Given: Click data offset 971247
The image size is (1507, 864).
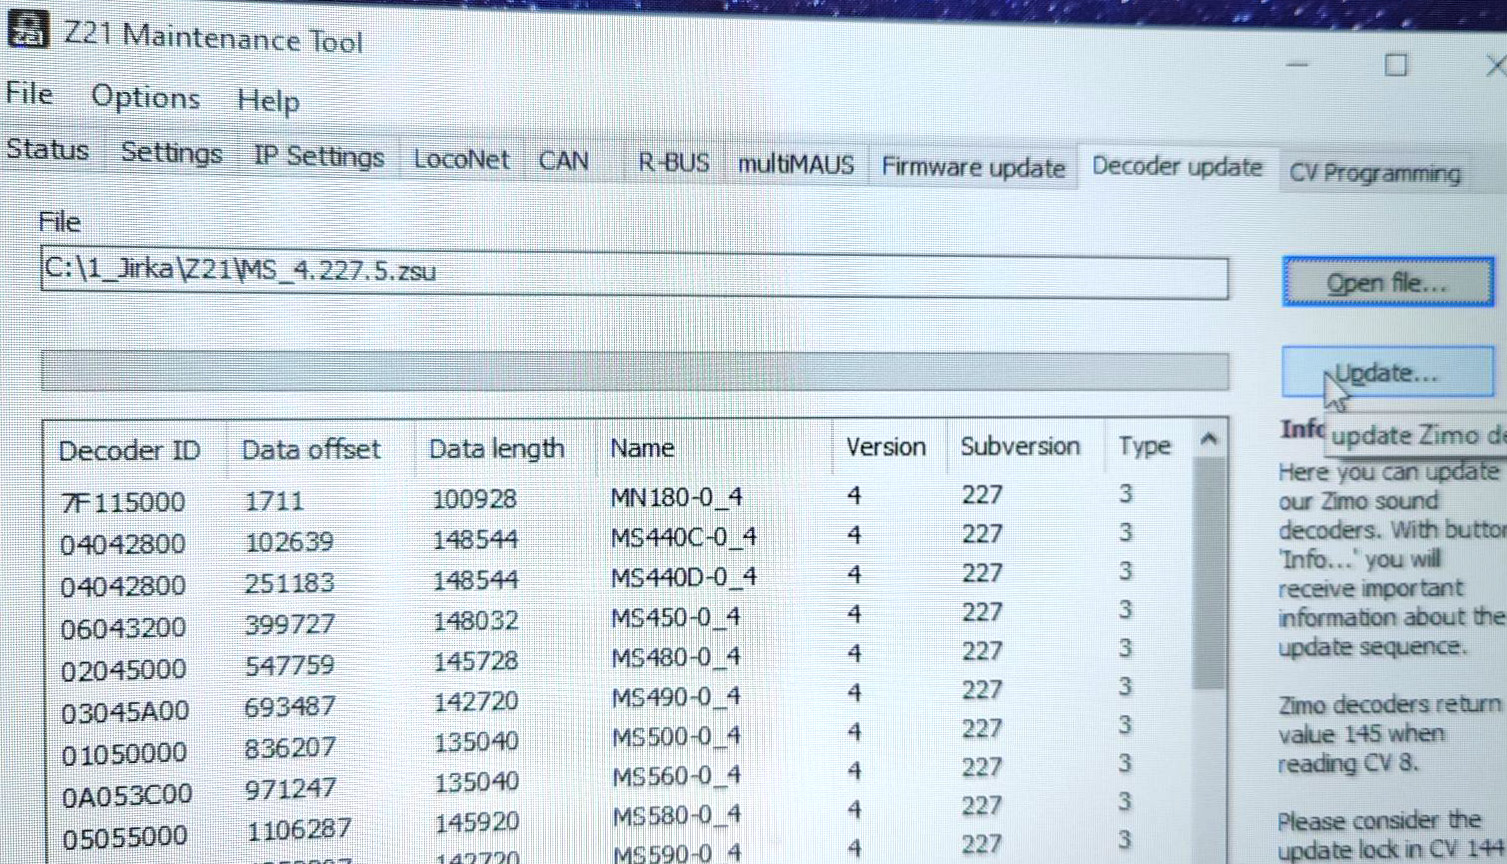Looking at the screenshot, I should pos(290,788).
